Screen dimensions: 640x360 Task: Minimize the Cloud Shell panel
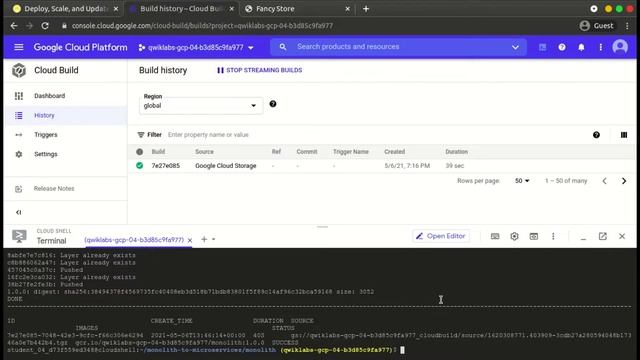click(x=583, y=238)
